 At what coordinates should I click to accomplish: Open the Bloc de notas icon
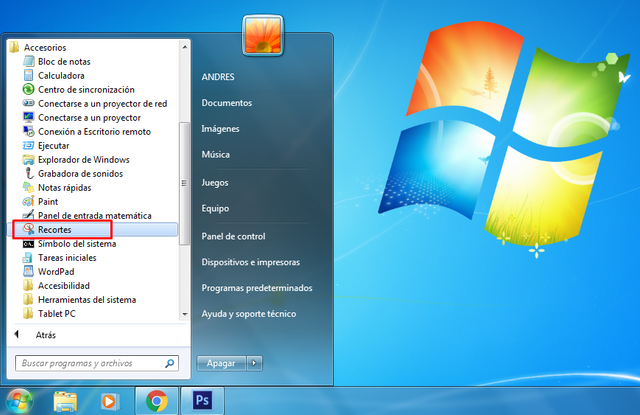[x=29, y=61]
